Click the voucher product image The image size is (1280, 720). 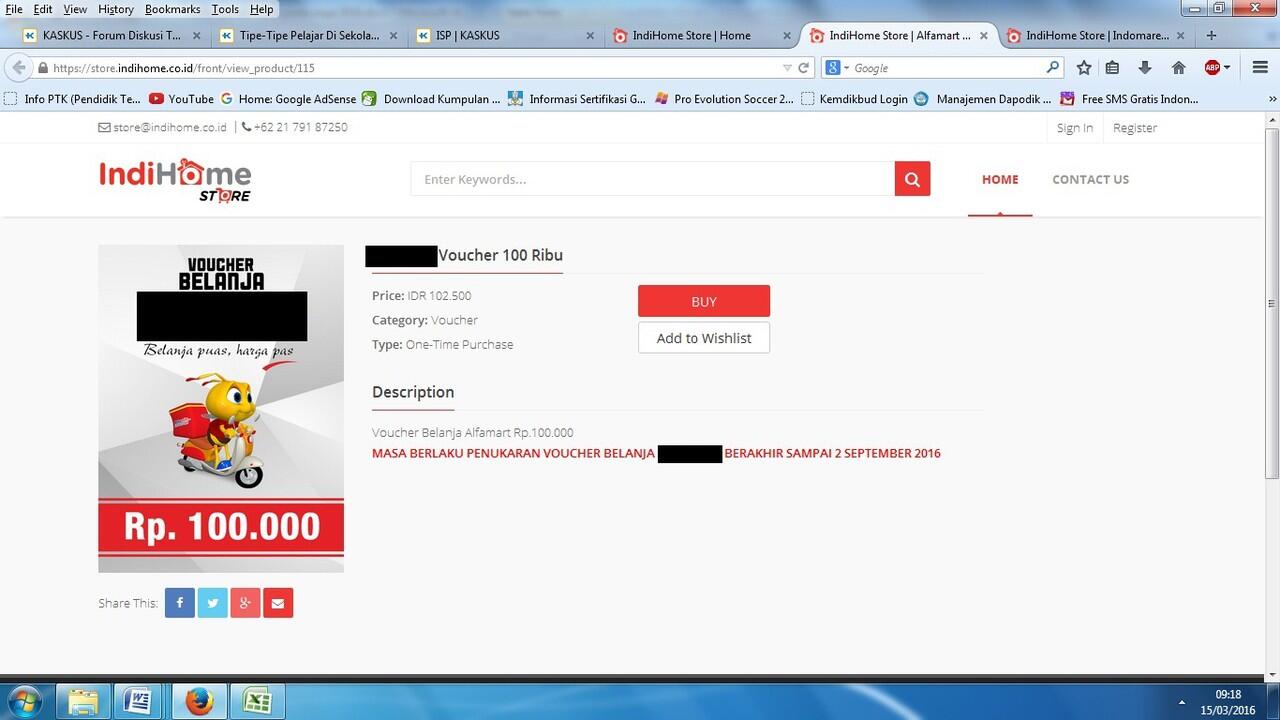click(221, 408)
